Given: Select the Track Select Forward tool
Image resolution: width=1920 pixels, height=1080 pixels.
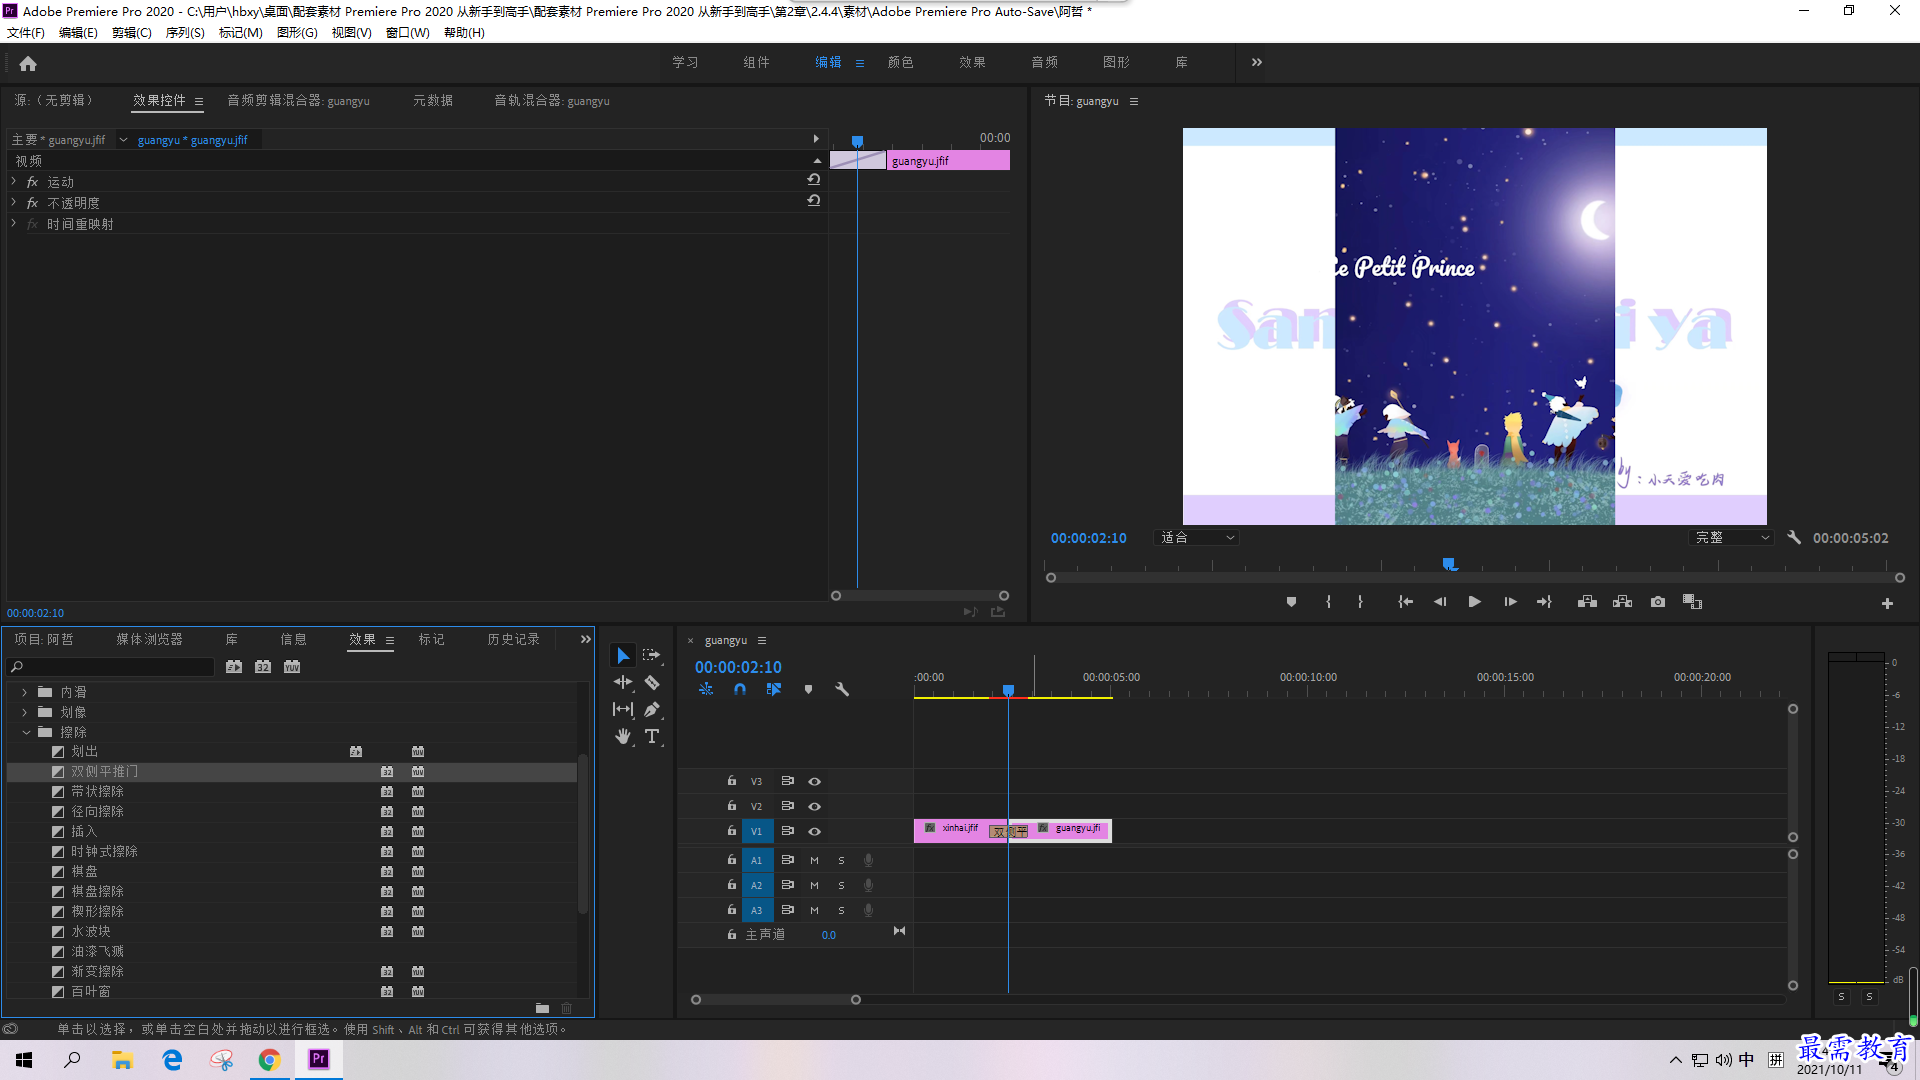Looking at the screenshot, I should pos(652,655).
